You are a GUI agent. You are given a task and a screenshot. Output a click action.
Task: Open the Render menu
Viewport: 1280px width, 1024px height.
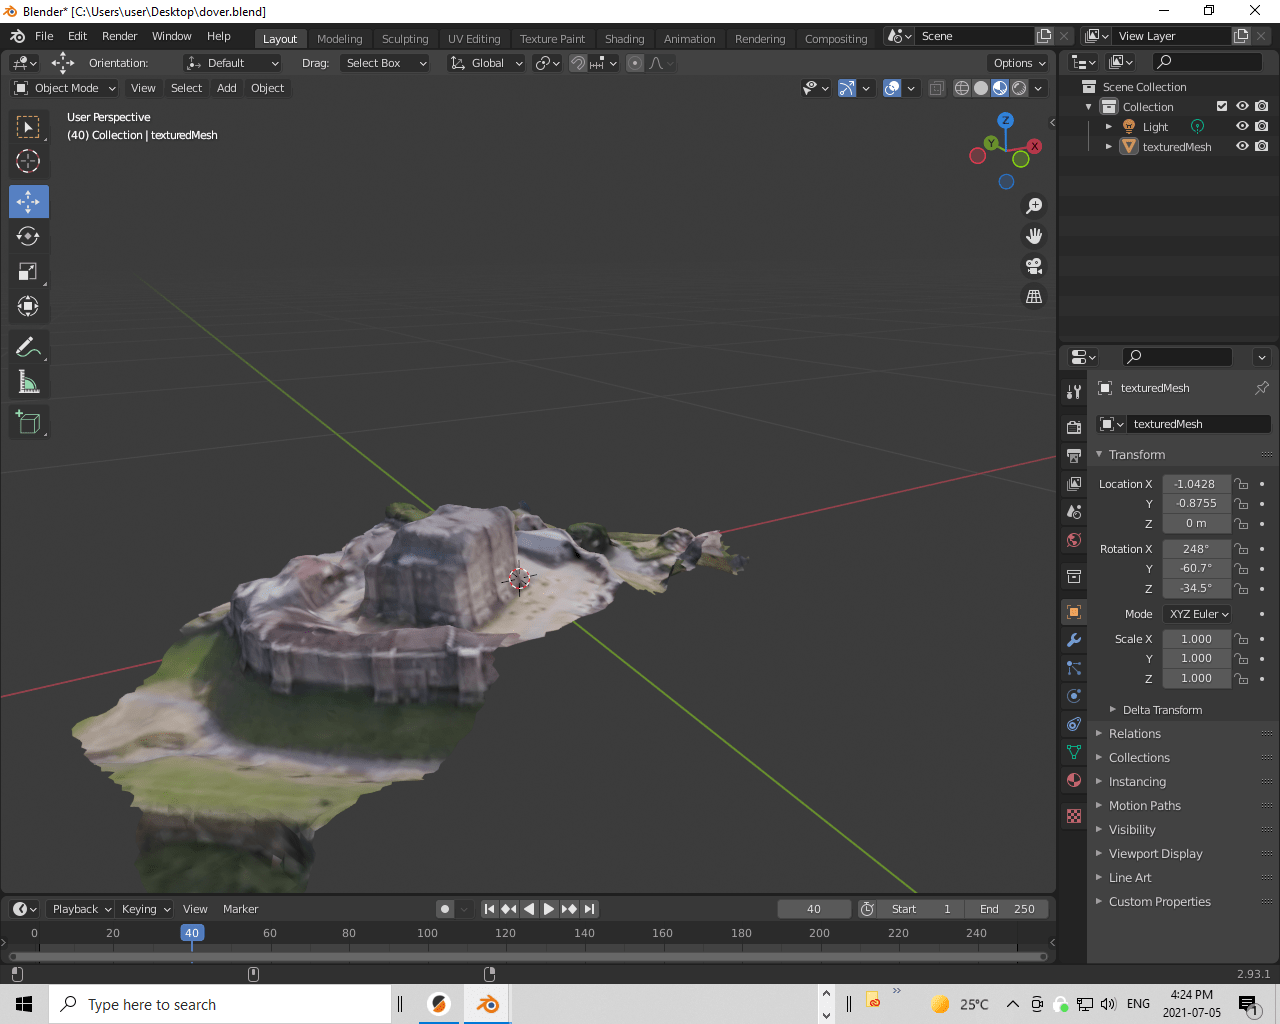click(x=119, y=36)
